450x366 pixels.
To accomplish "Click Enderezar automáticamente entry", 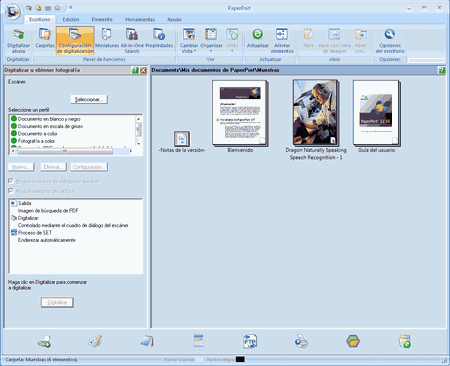I will click(47, 240).
